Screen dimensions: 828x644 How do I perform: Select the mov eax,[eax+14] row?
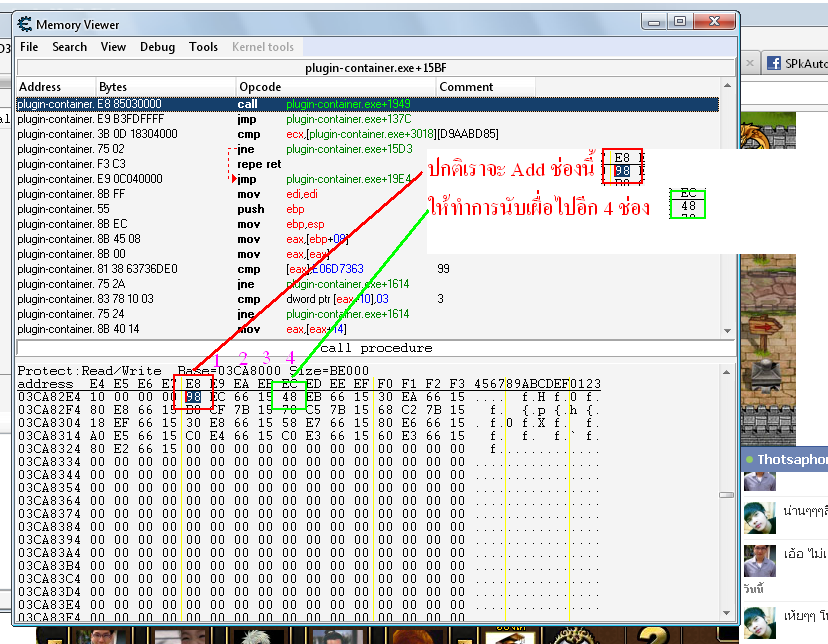tap(368, 329)
